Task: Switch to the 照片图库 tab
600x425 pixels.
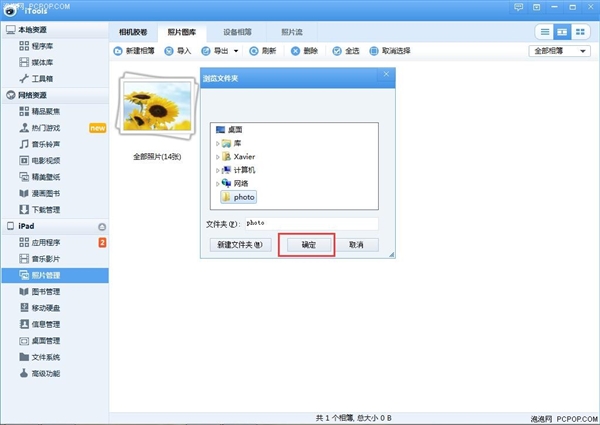Action: (x=182, y=32)
